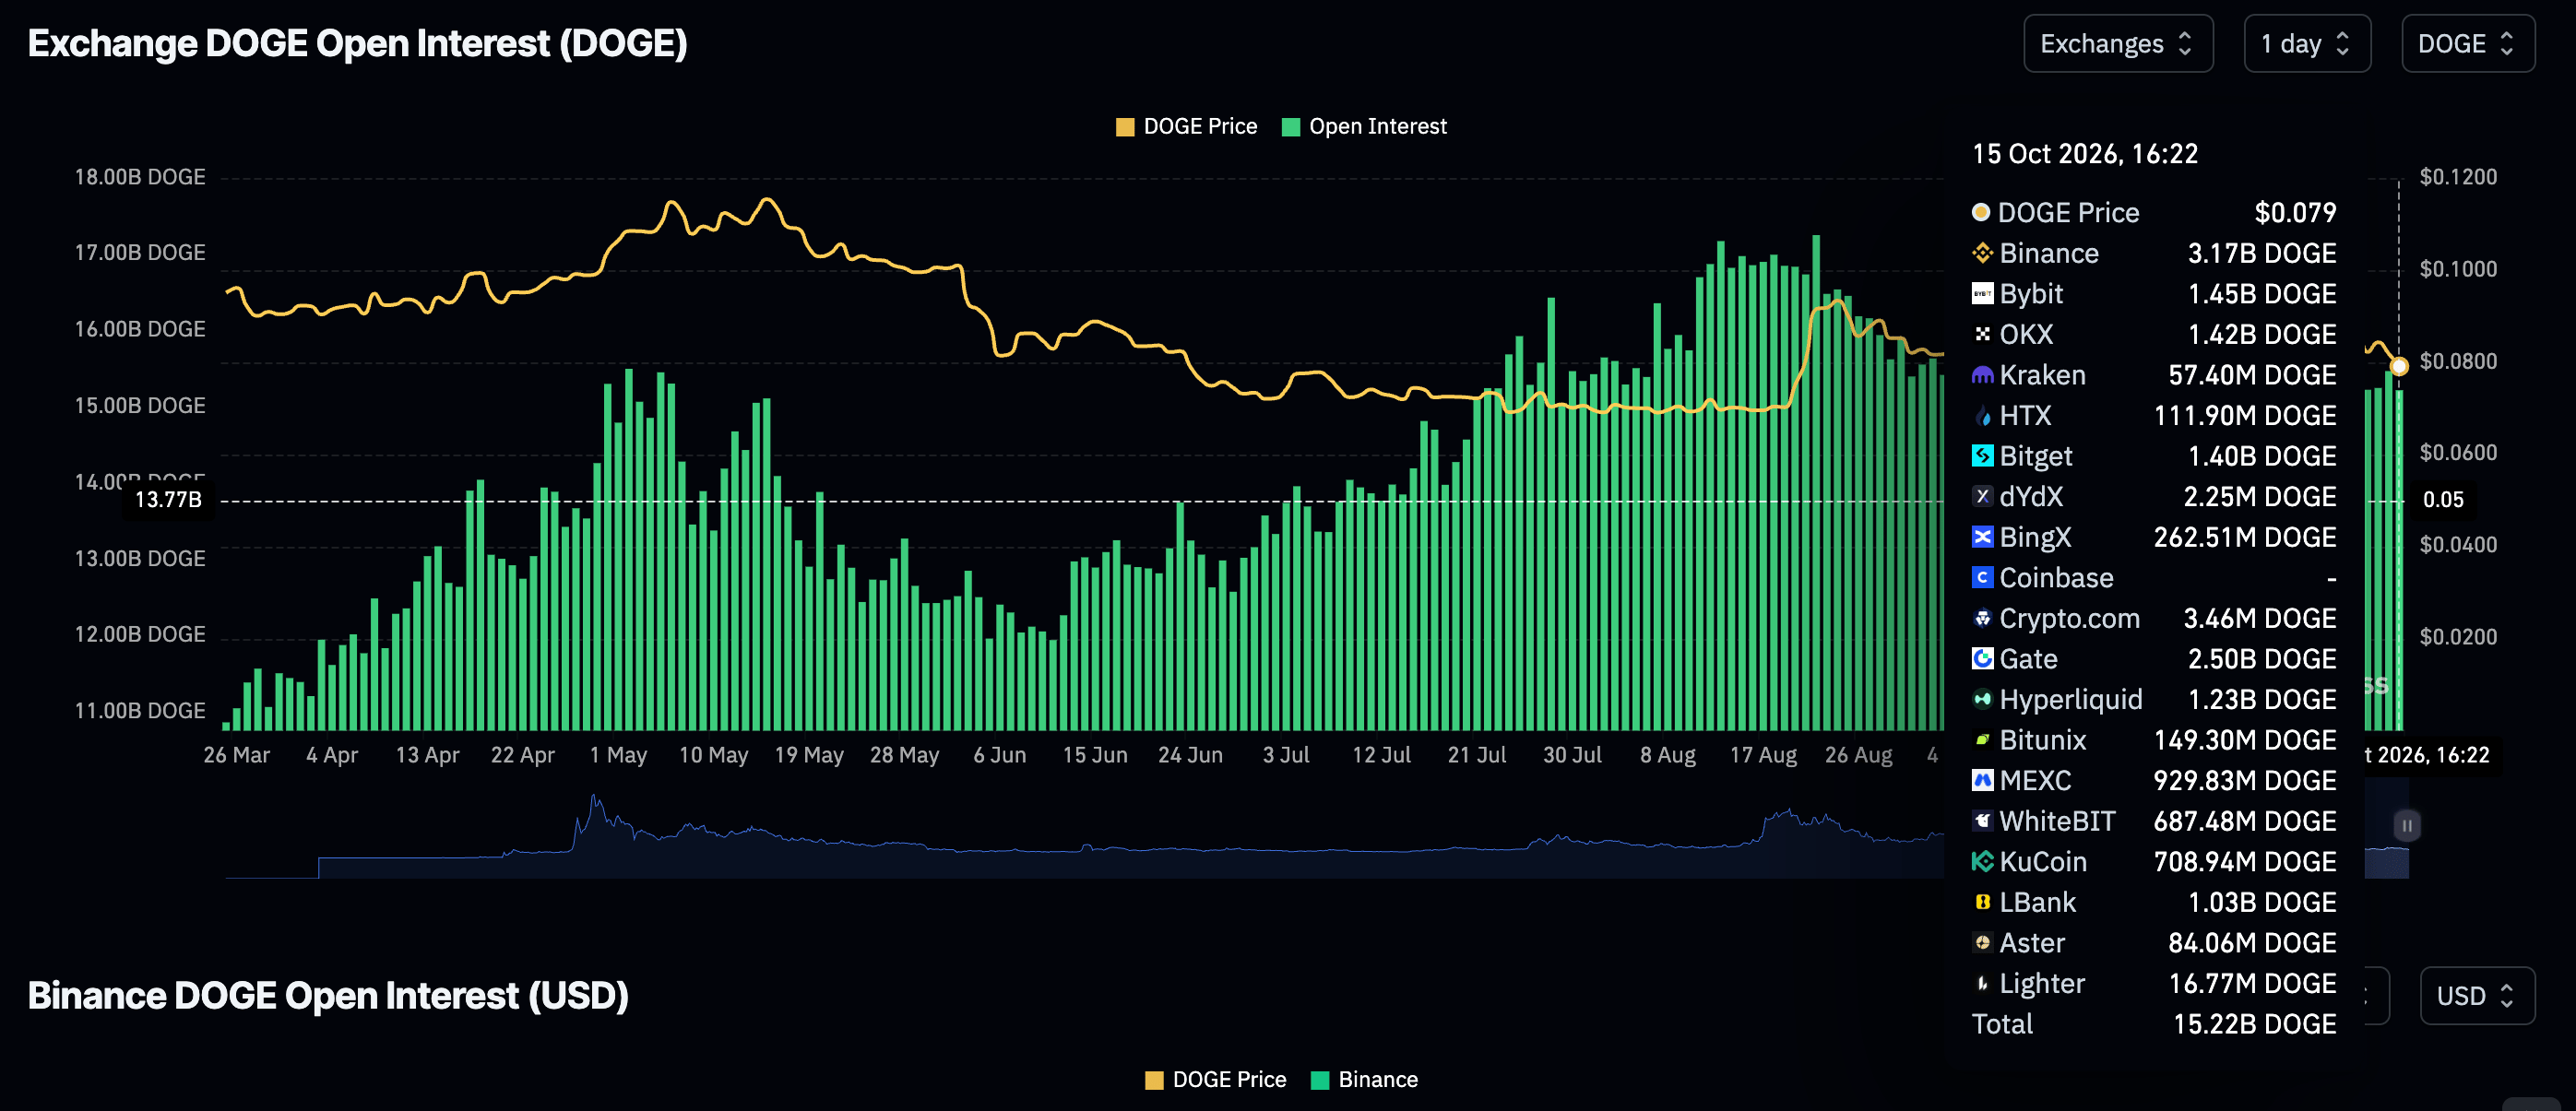The image size is (2576, 1111).
Task: Open the Exchanges dropdown
Action: click(x=2117, y=44)
